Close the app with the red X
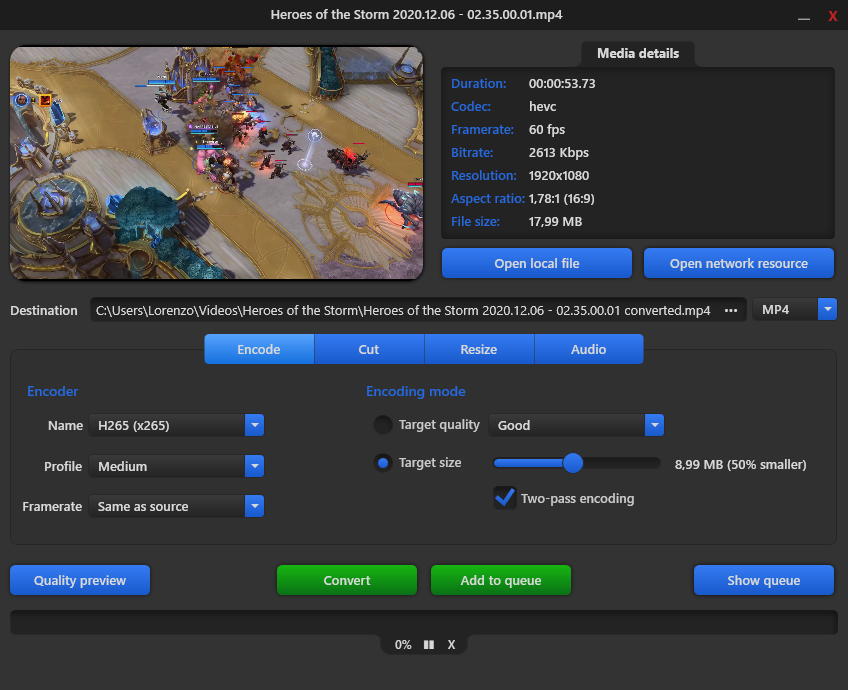Image resolution: width=848 pixels, height=690 pixels. (x=832, y=17)
